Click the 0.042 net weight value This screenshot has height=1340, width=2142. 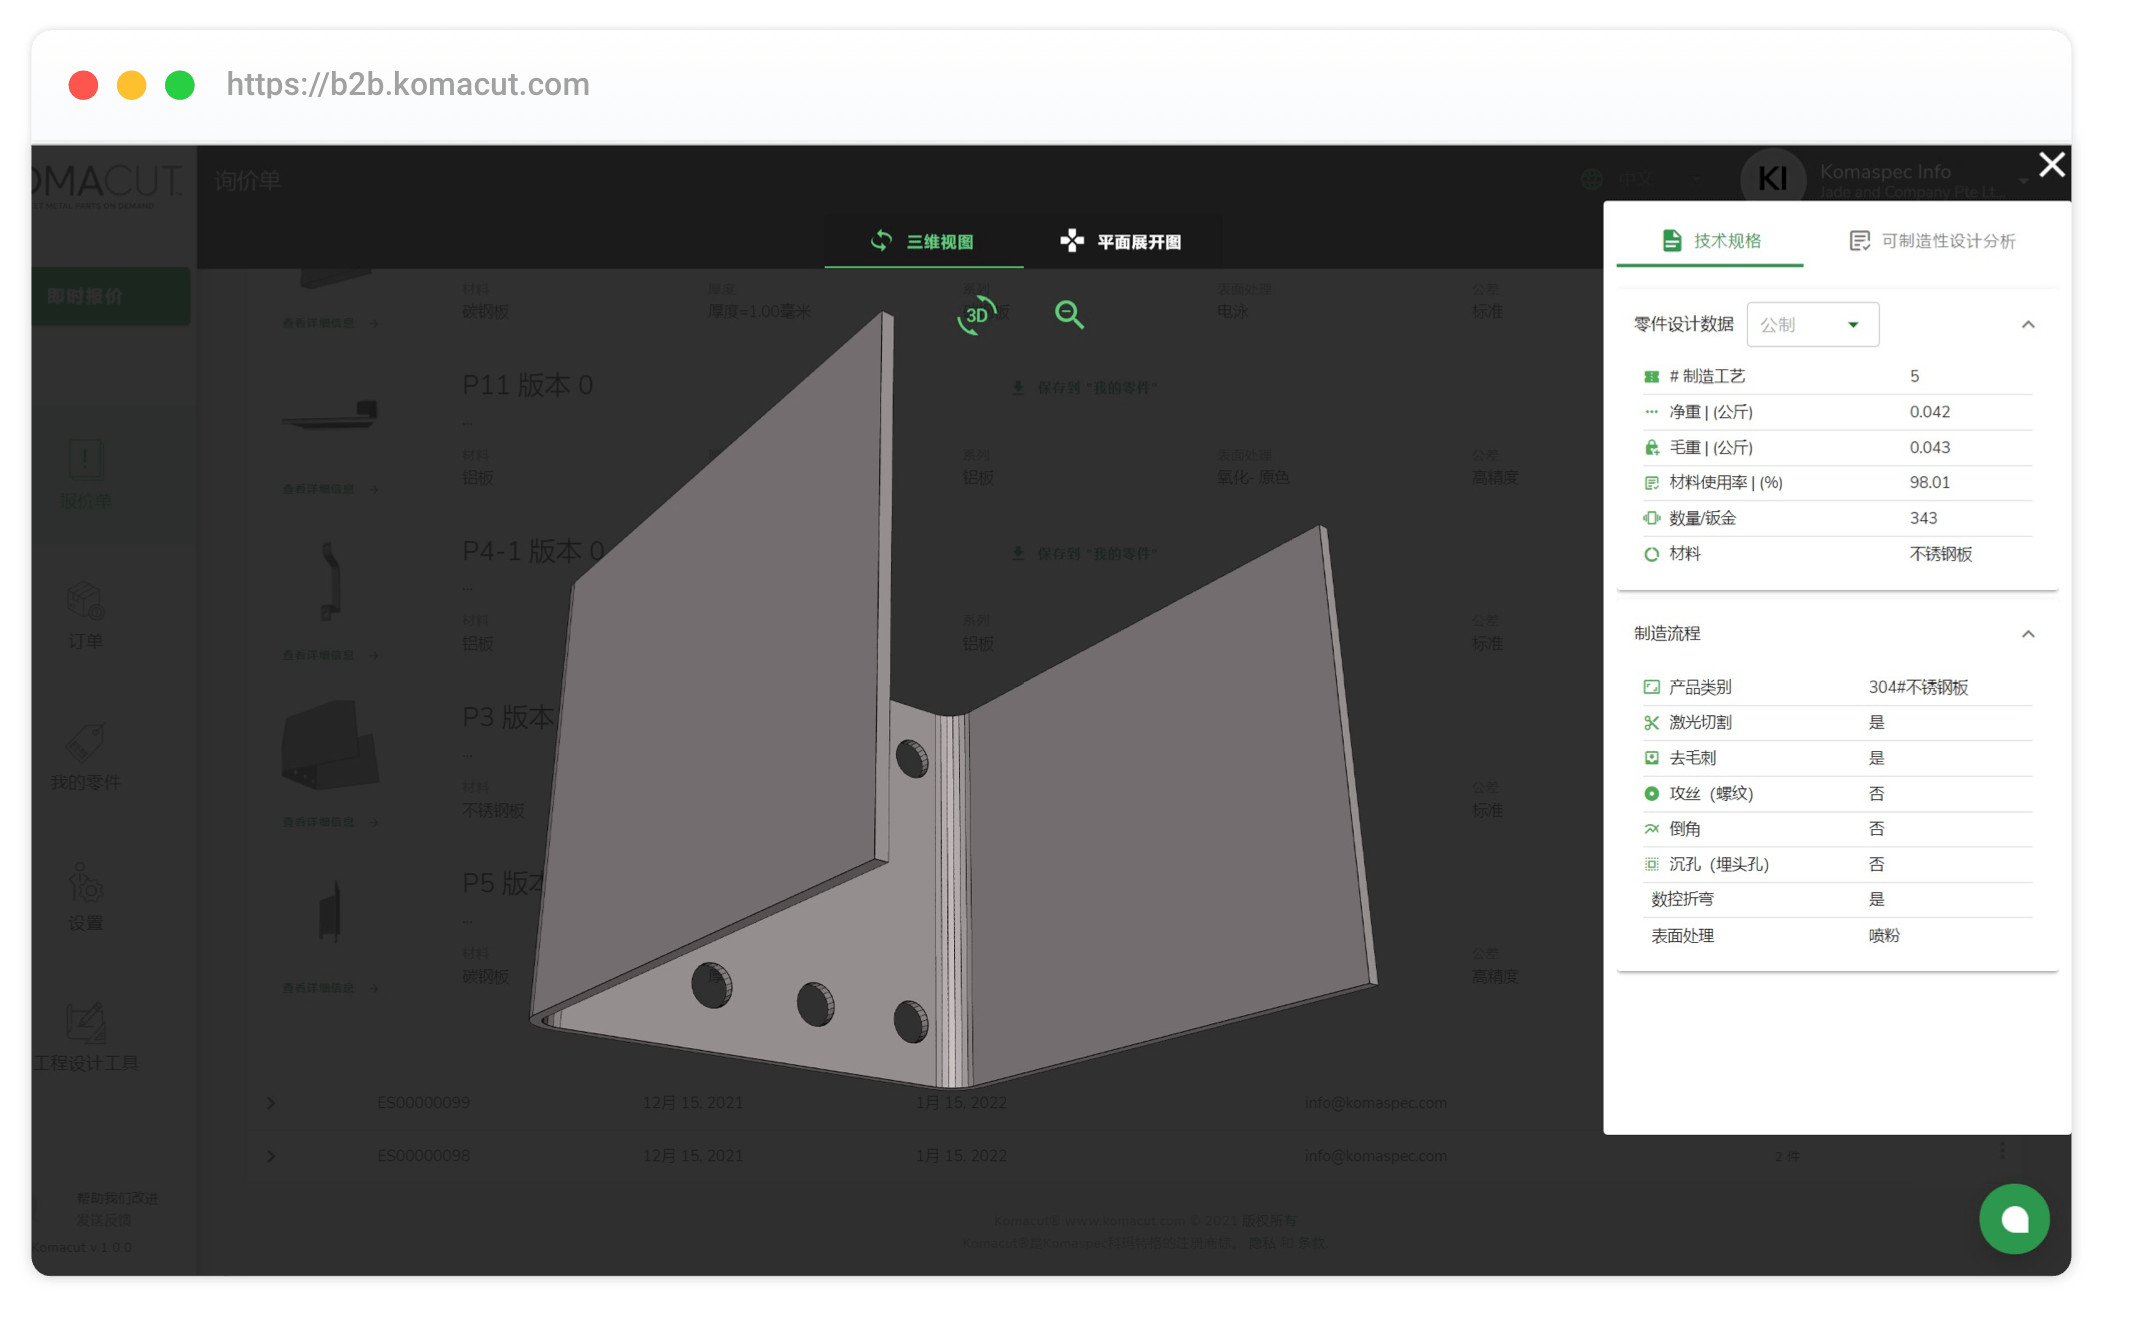[1929, 412]
